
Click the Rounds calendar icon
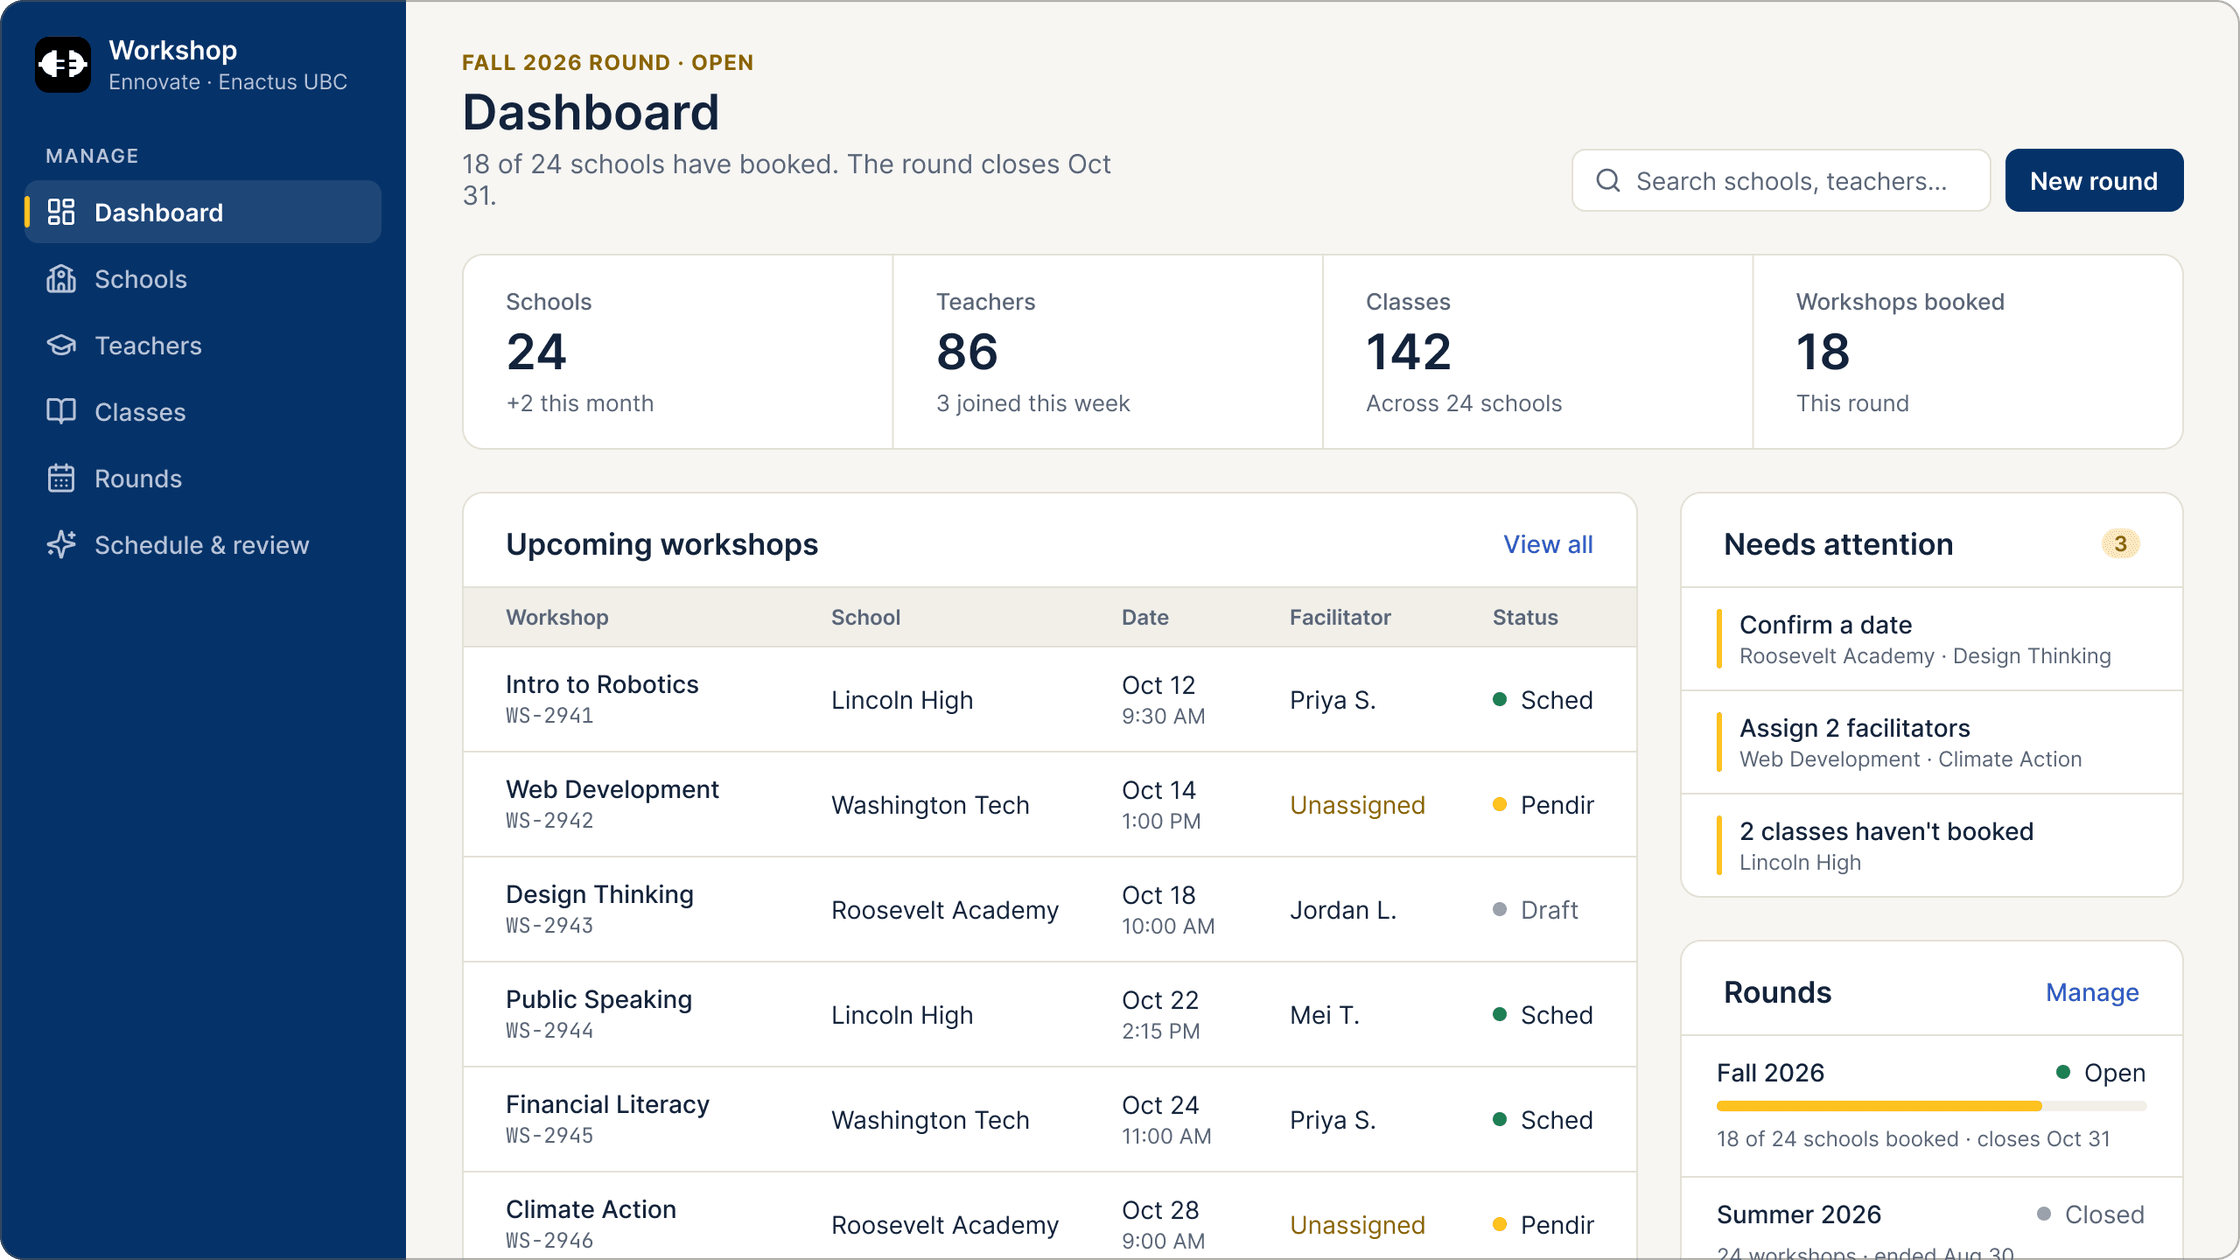pyautogui.click(x=61, y=478)
